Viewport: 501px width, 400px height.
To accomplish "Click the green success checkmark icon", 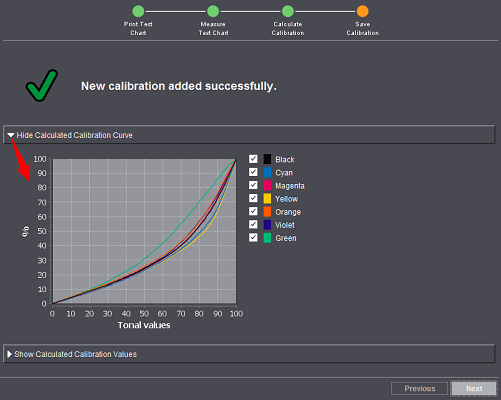I will (42, 85).
